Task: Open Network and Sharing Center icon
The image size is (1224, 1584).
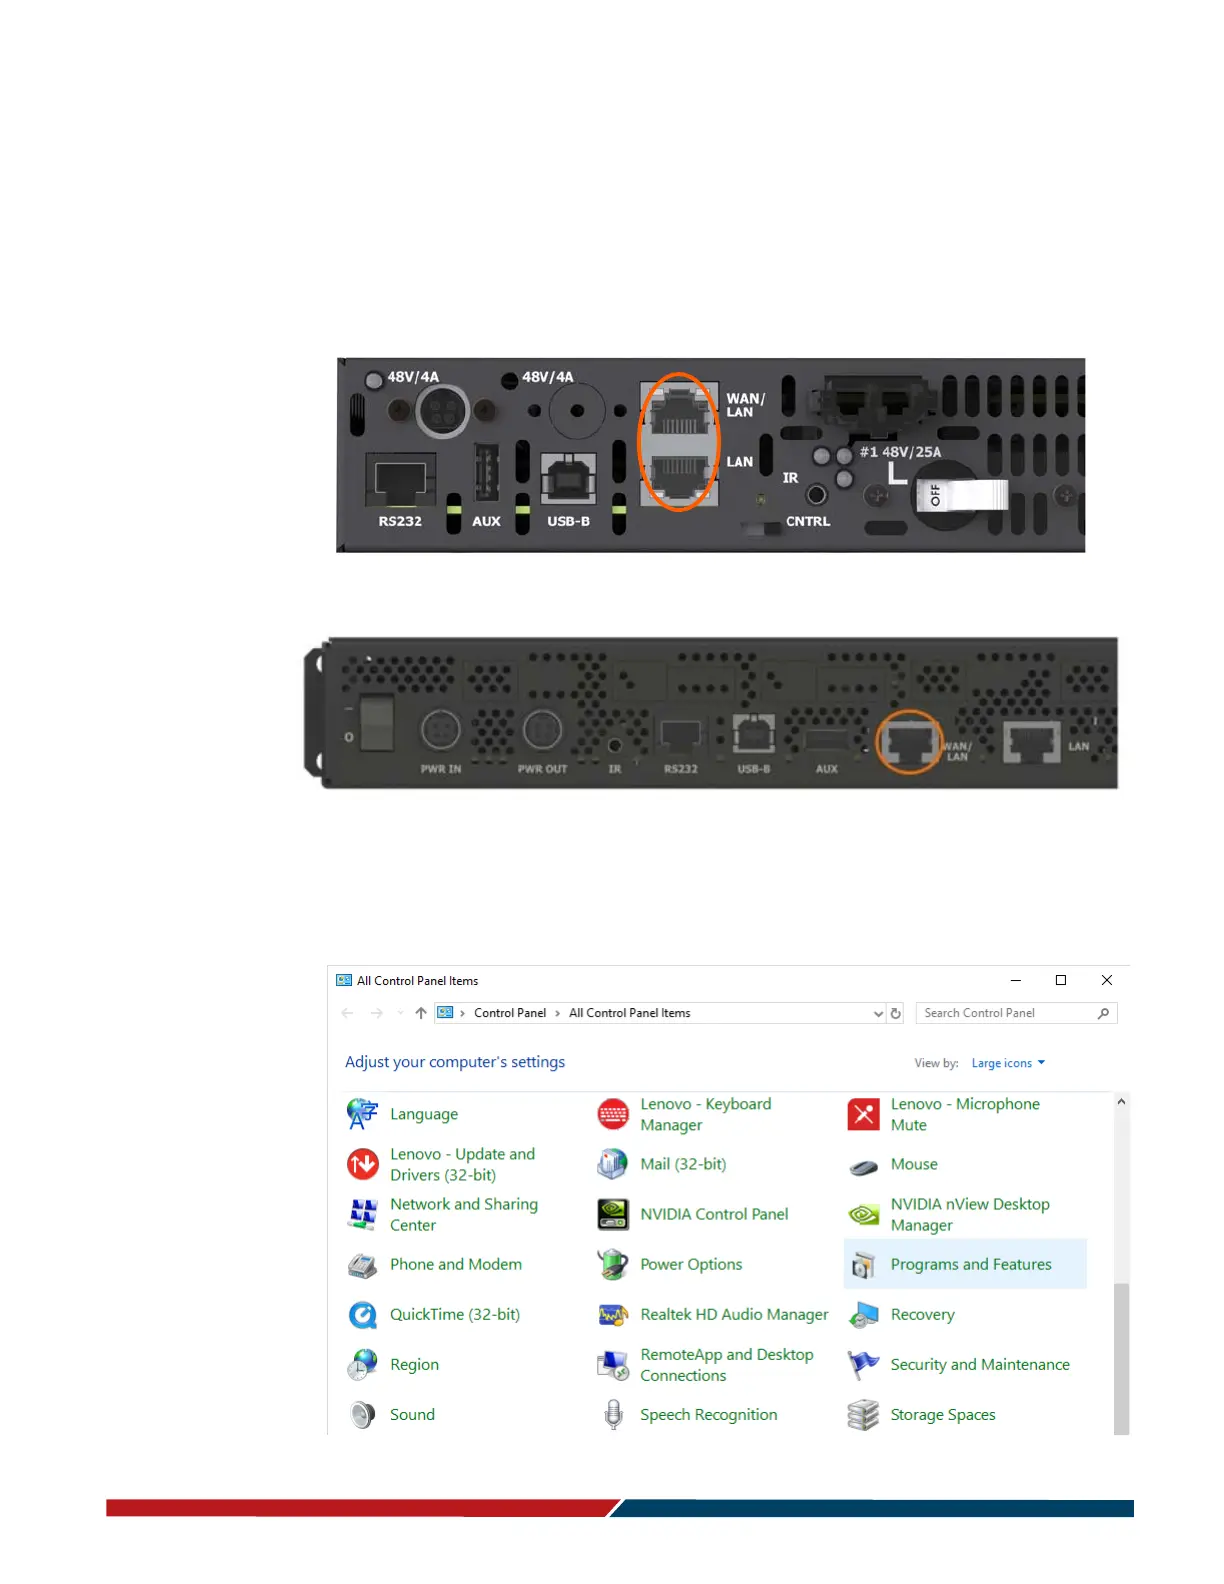Action: coord(362,1214)
